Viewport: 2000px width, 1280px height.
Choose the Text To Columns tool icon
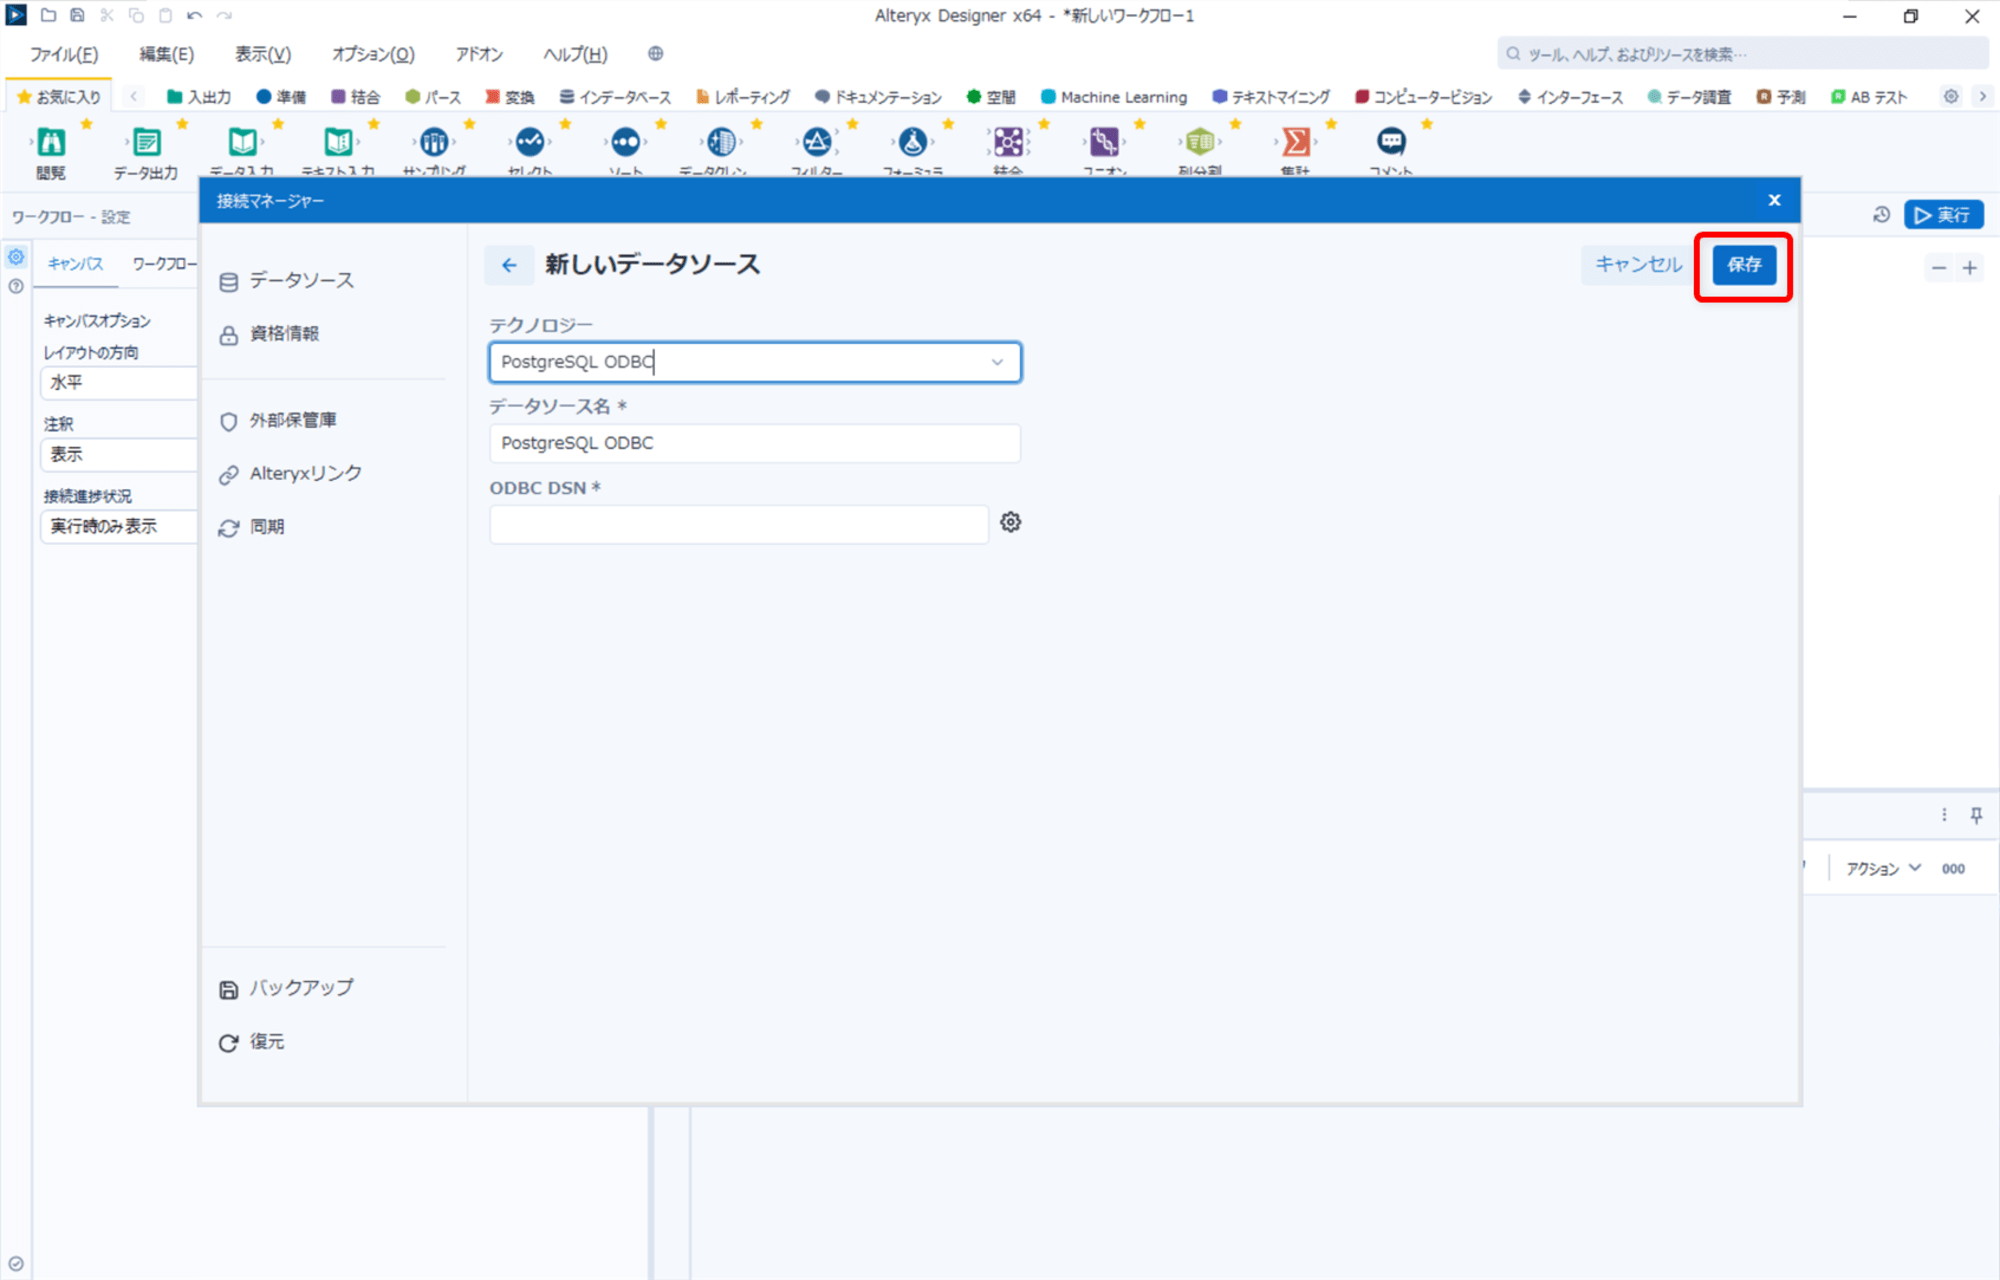(x=1200, y=142)
